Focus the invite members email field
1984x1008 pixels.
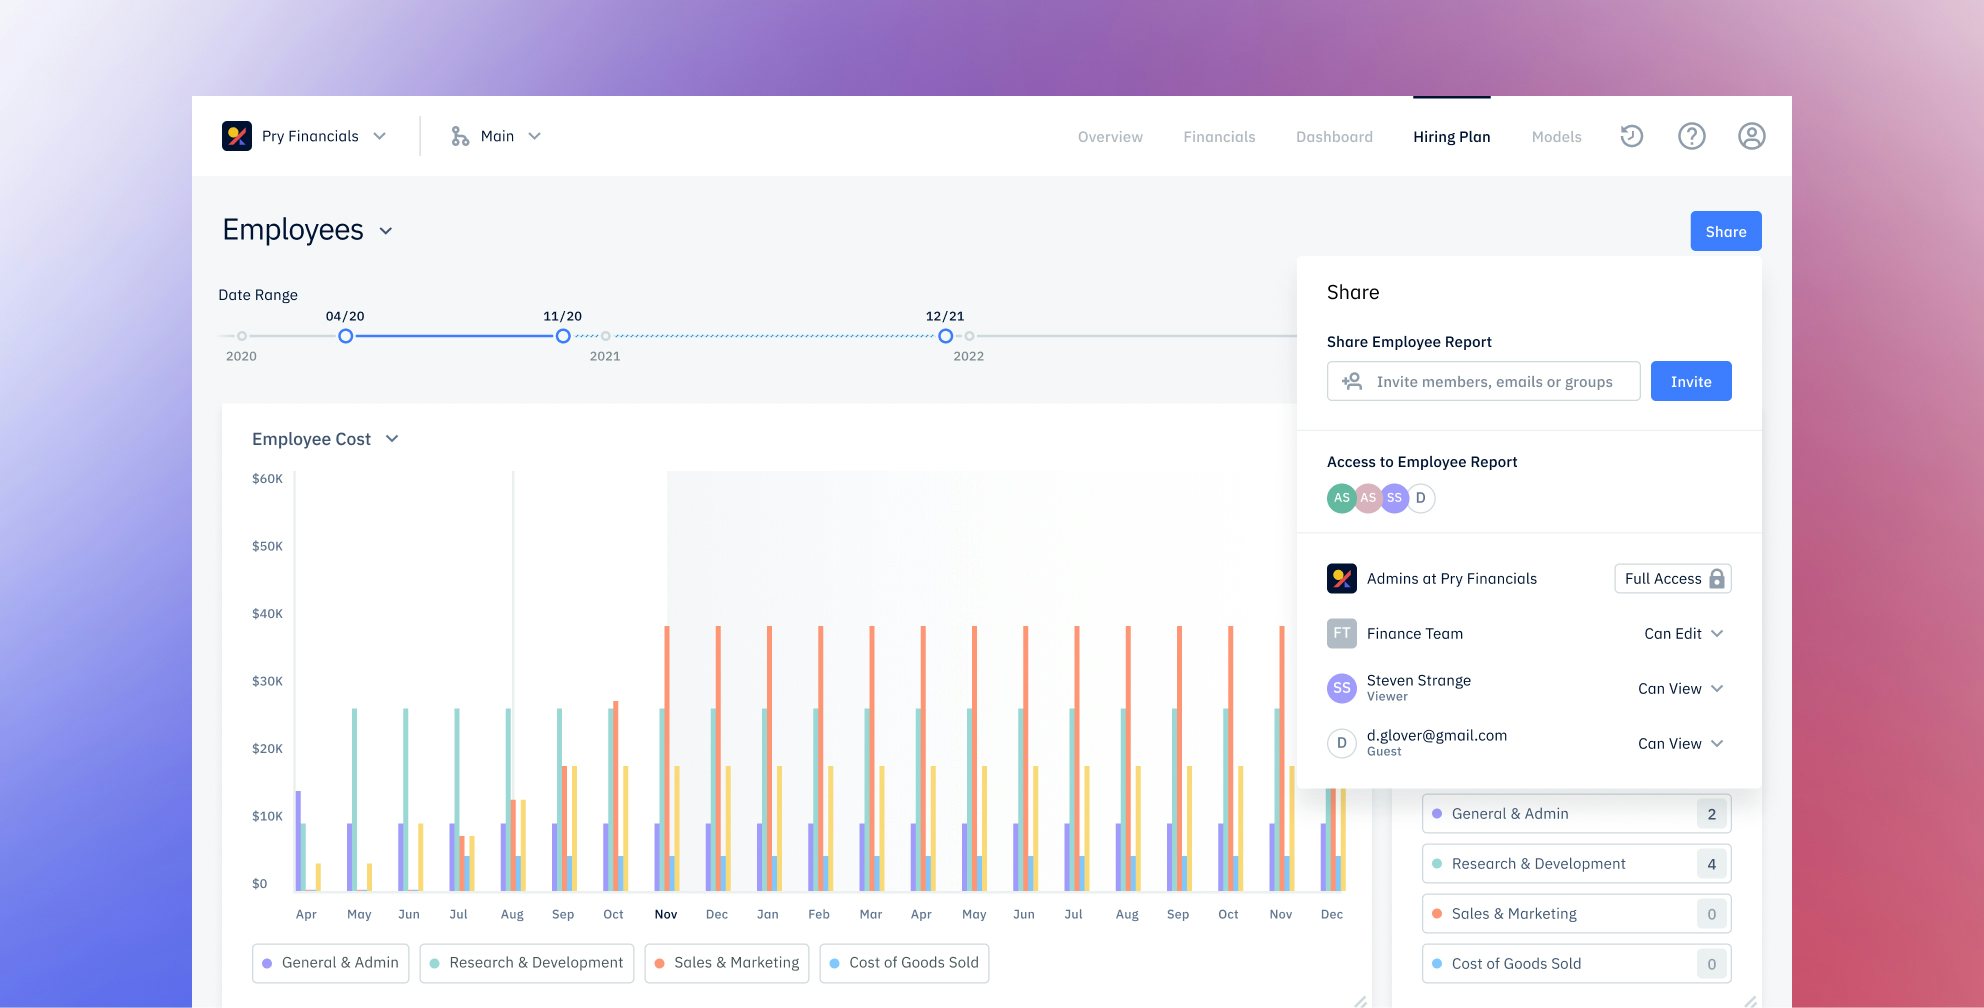(1493, 382)
